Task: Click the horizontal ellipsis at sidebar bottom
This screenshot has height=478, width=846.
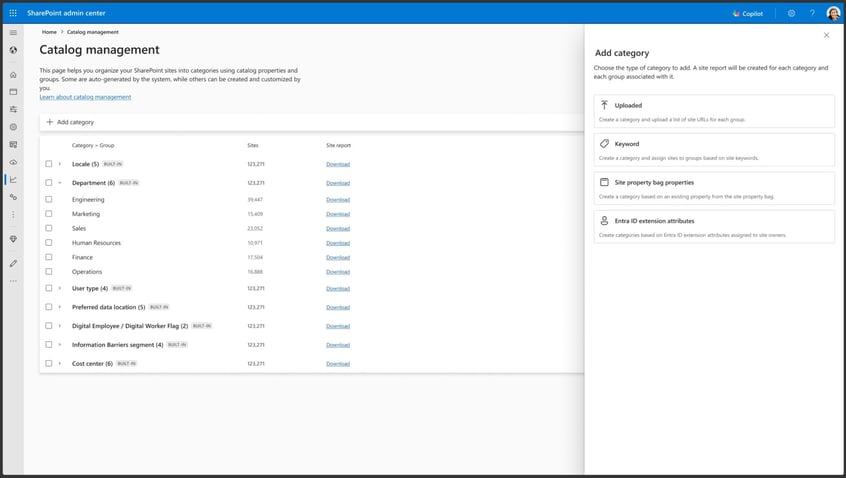Action: click(13, 281)
